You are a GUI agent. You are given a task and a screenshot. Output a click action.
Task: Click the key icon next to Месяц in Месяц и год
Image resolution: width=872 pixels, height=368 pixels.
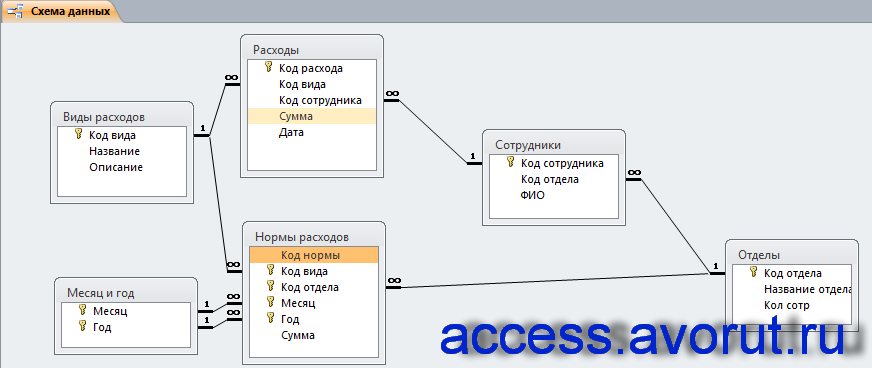(x=82, y=310)
